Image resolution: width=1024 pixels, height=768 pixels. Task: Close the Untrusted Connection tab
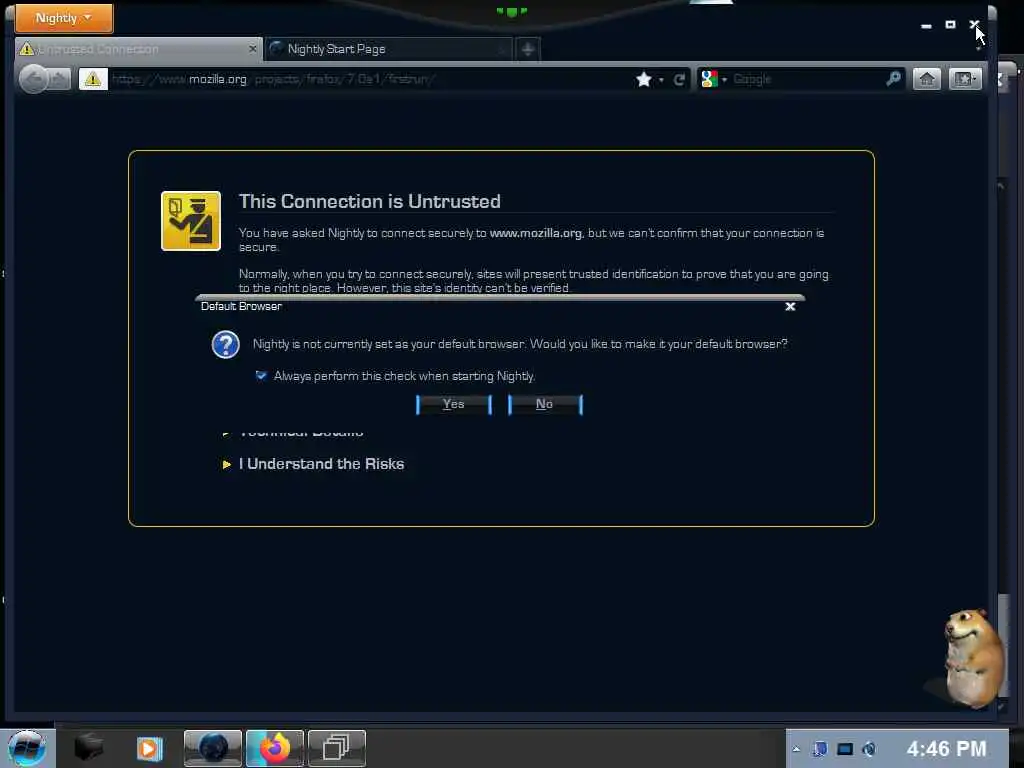pos(253,49)
